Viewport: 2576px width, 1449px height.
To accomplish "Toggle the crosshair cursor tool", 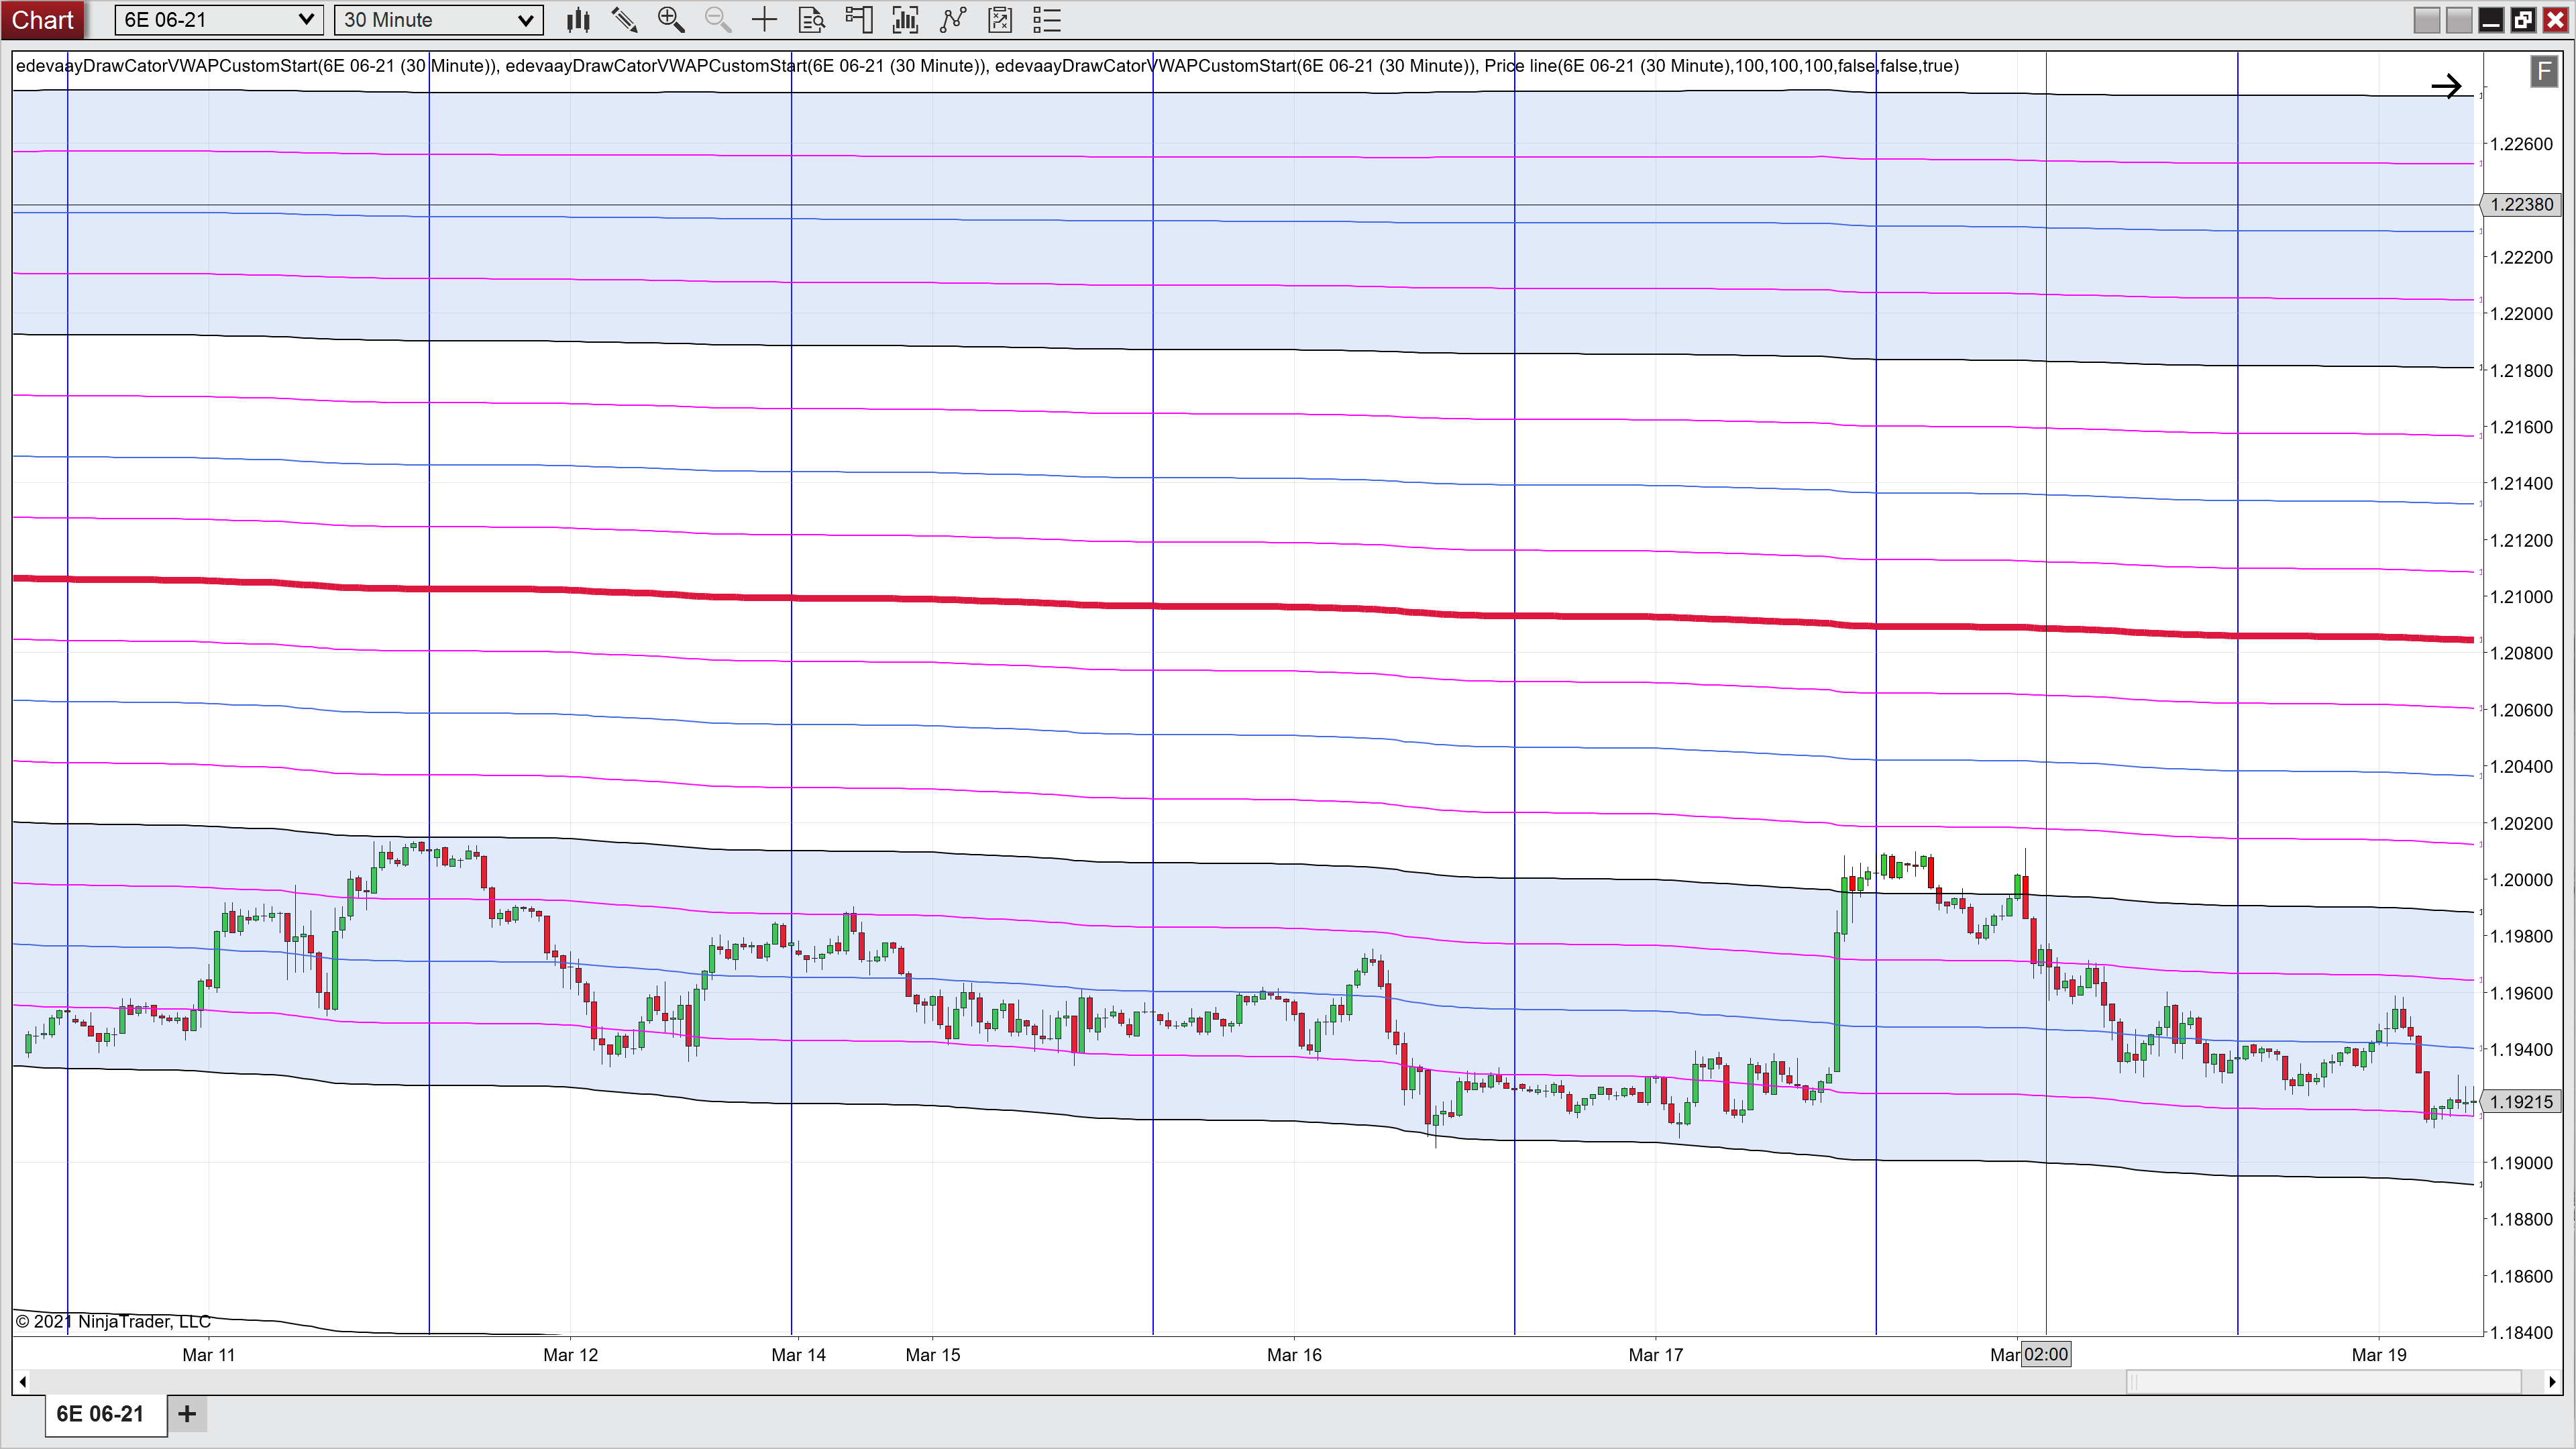I will click(764, 20).
